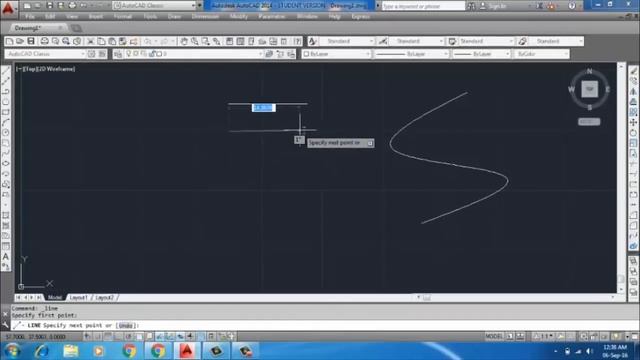Open Layer Properties Manager icon
Screen dimensions: 640x360
point(118,54)
